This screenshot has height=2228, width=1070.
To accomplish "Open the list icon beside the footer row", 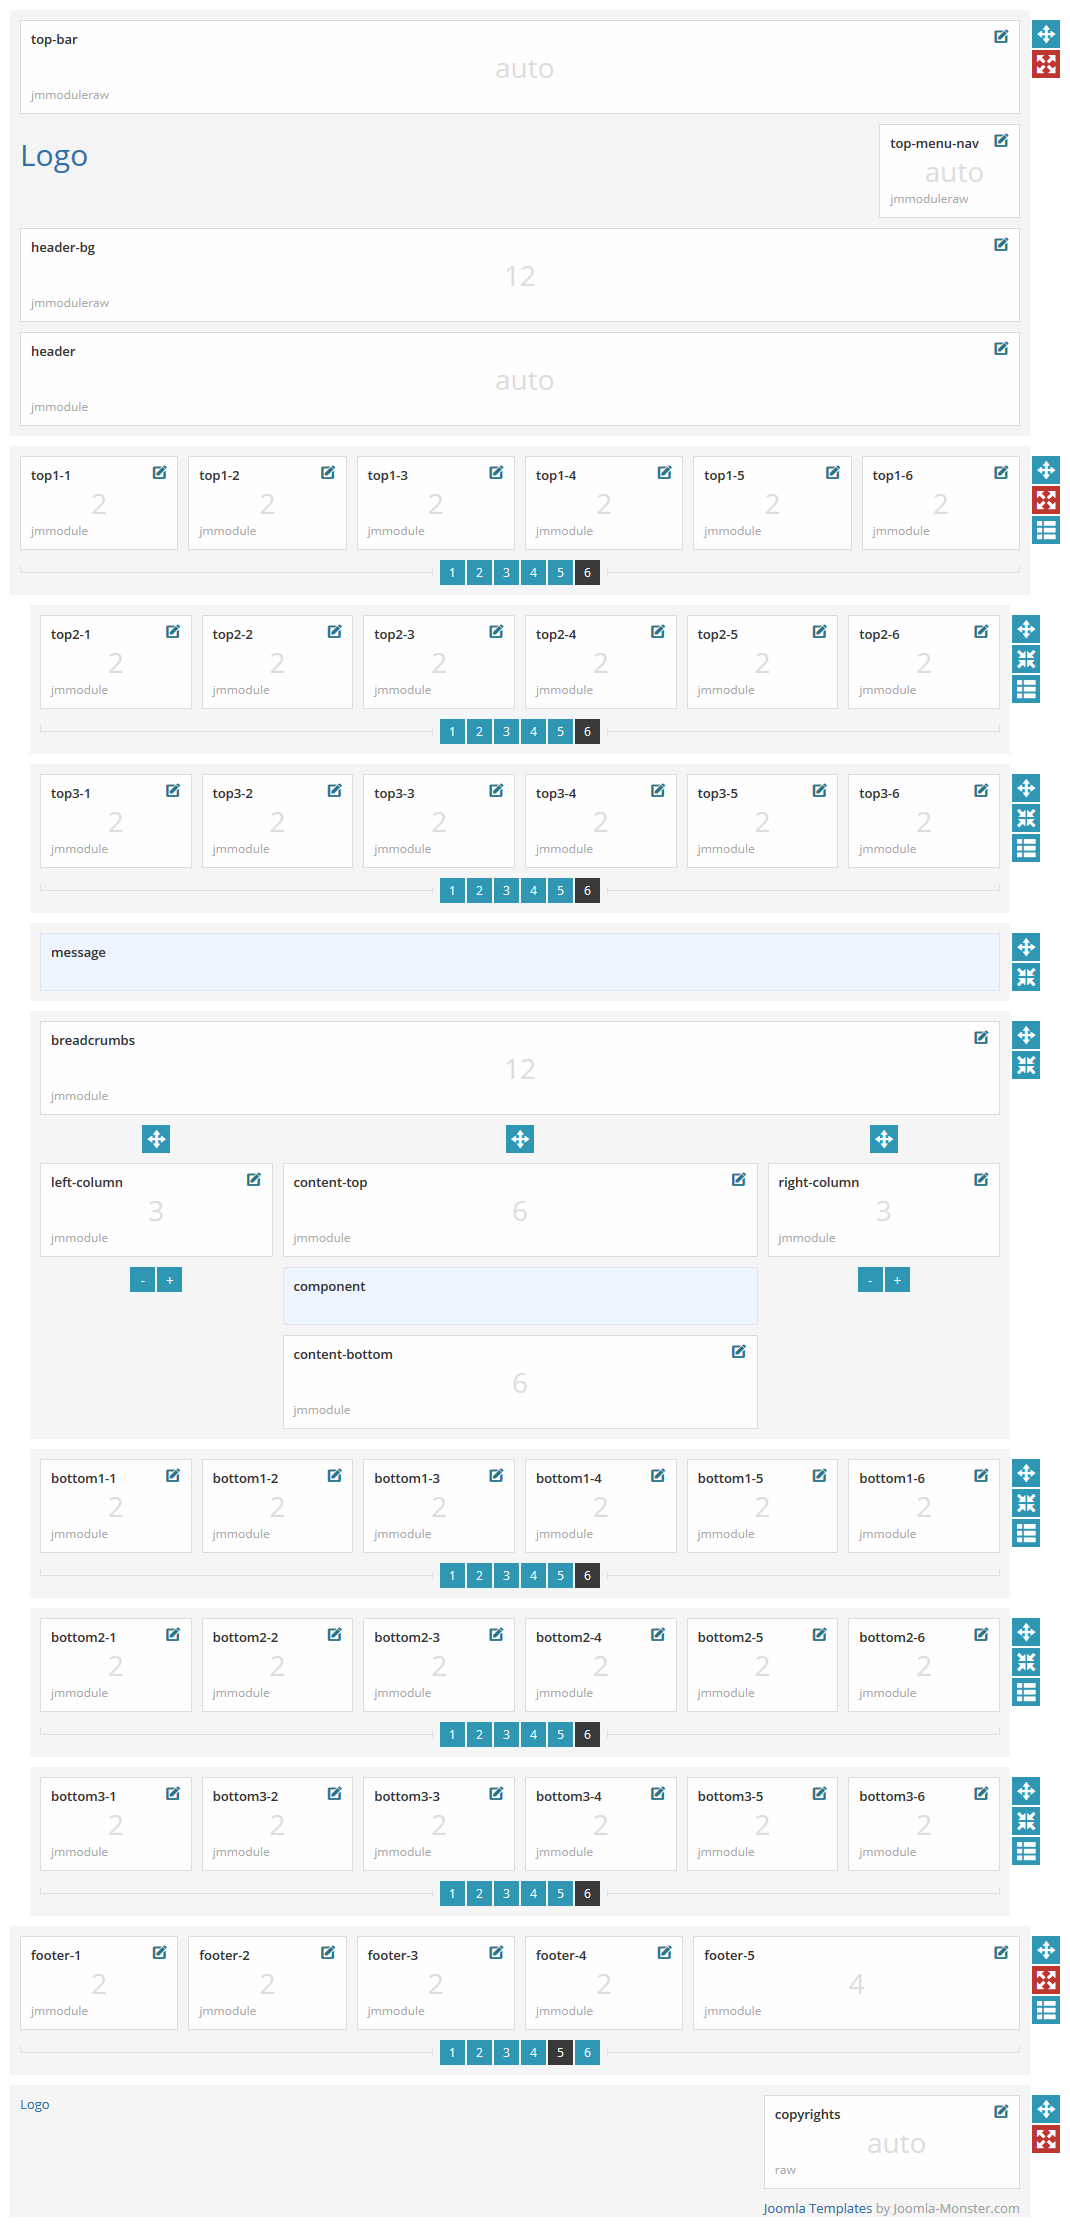I will pyautogui.click(x=1046, y=2010).
